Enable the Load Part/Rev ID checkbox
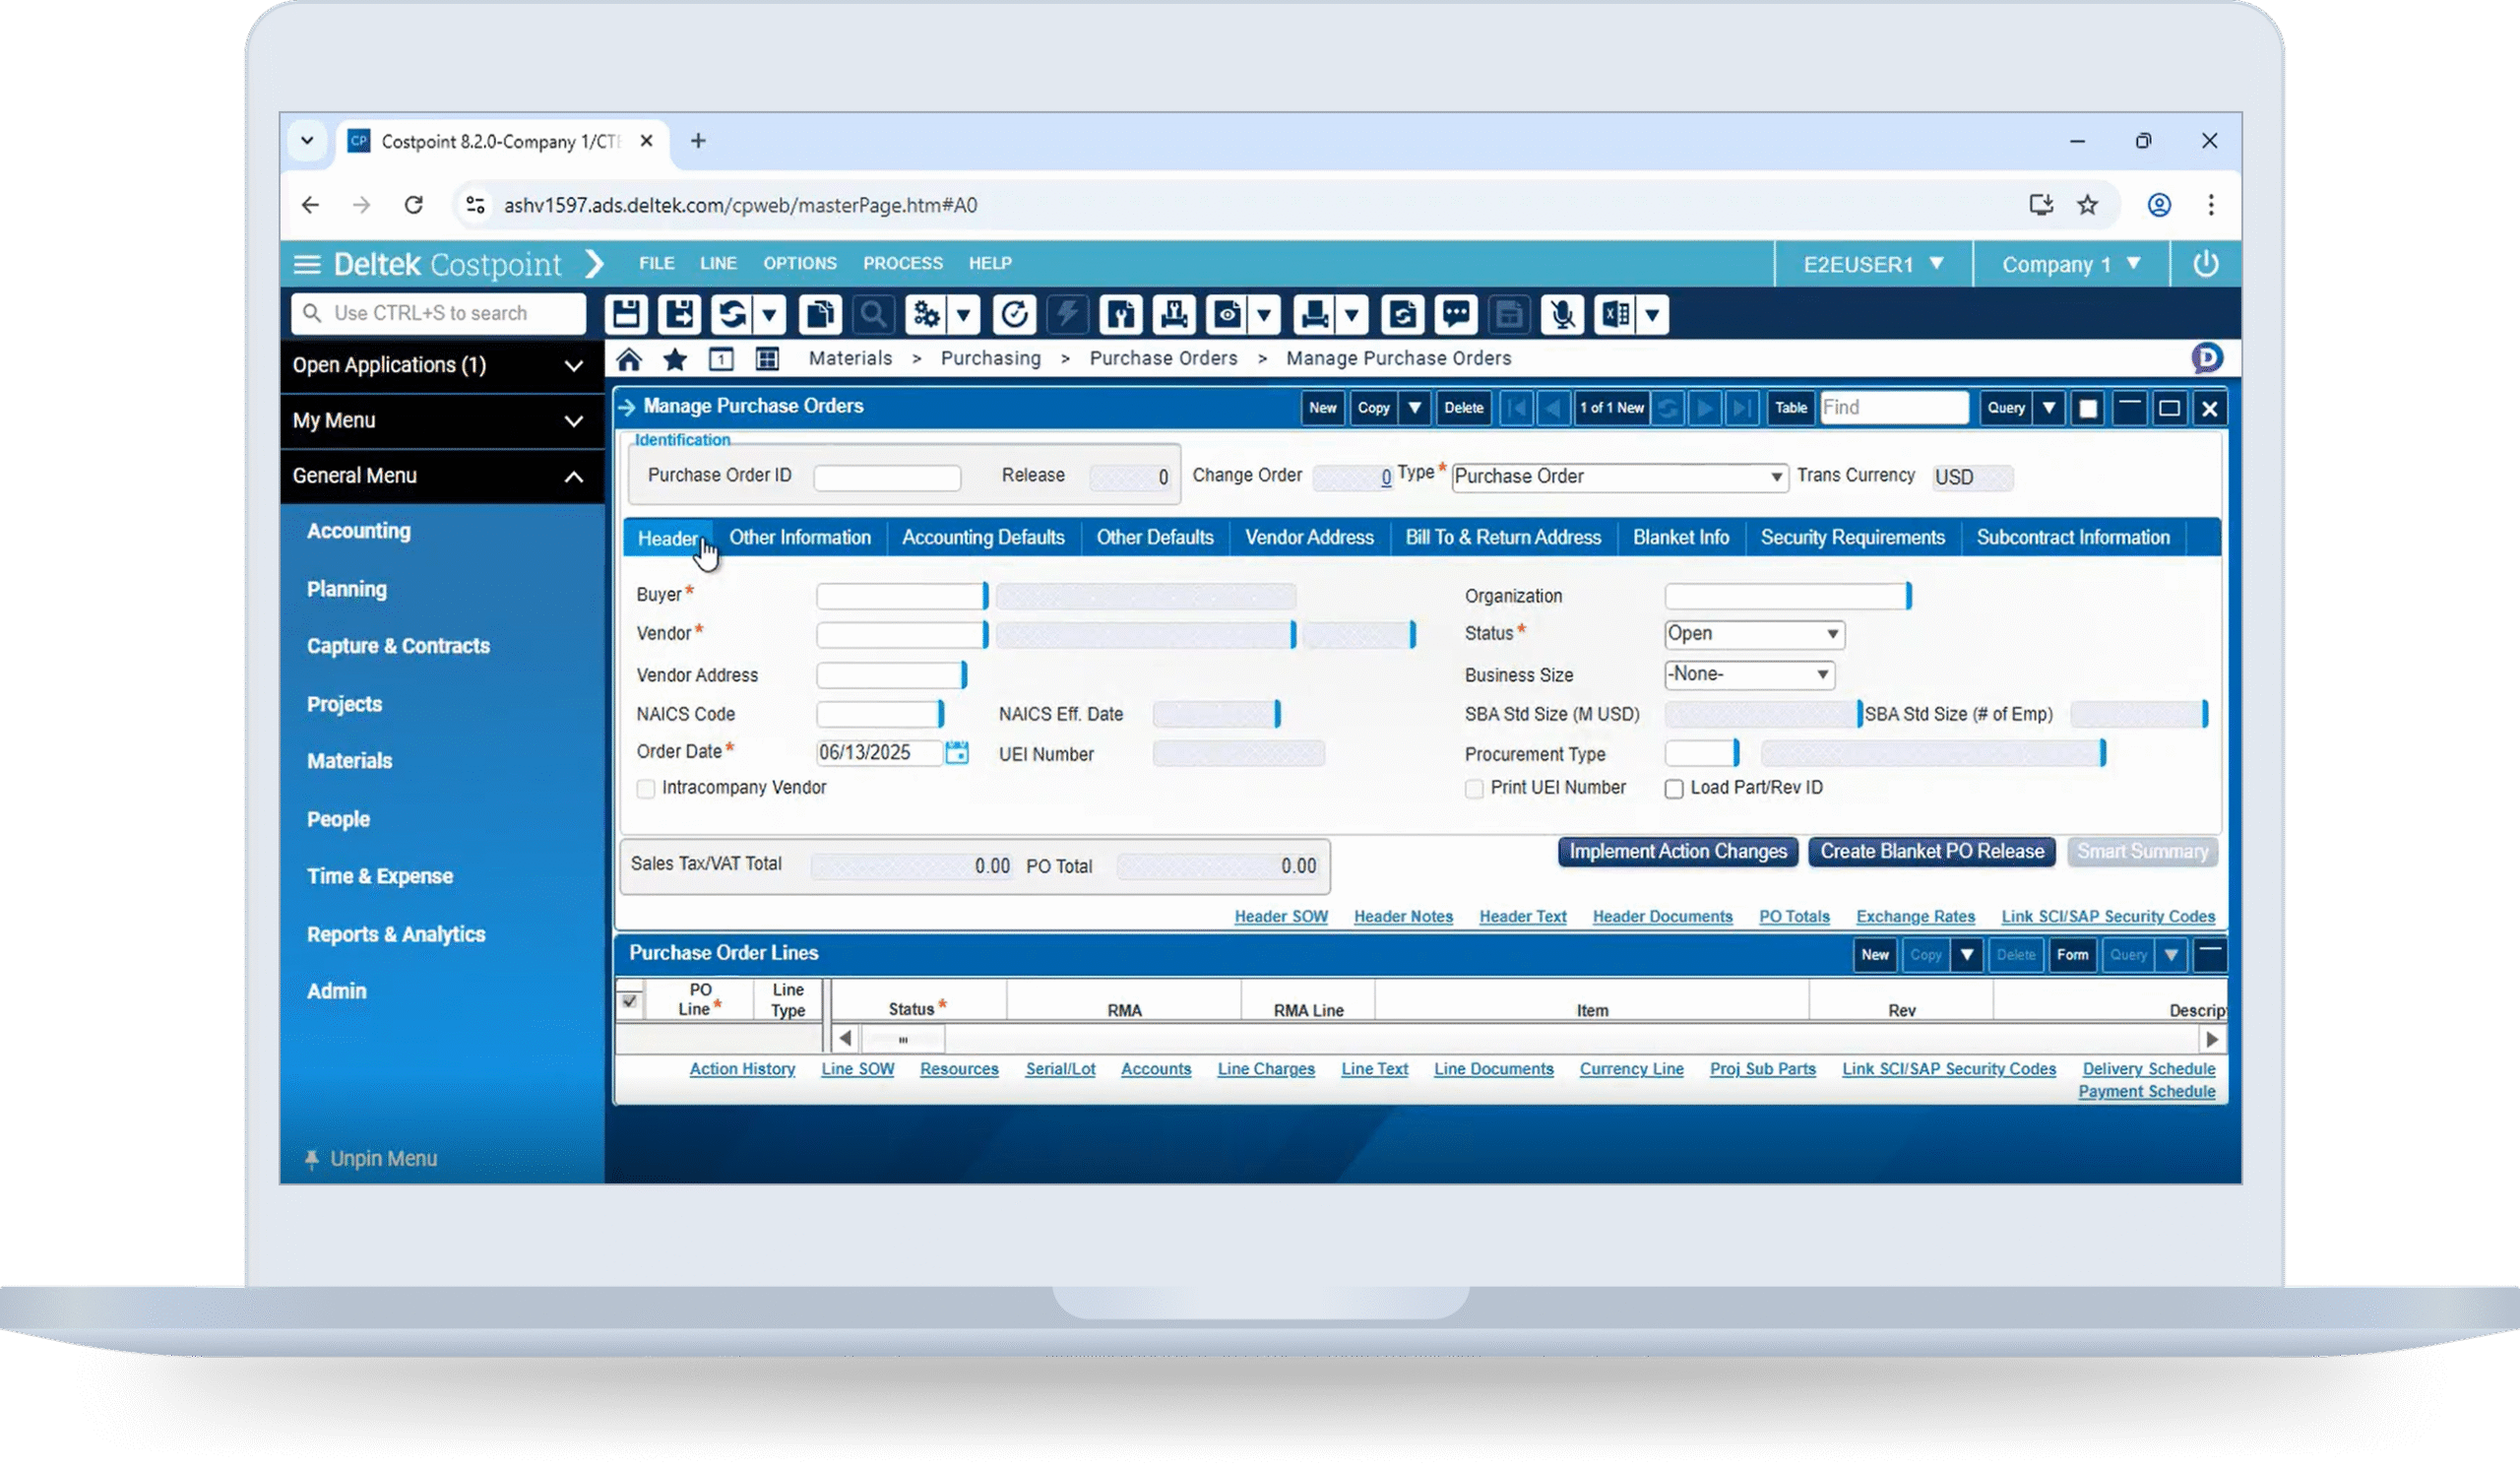2520x1469 pixels. tap(1674, 789)
